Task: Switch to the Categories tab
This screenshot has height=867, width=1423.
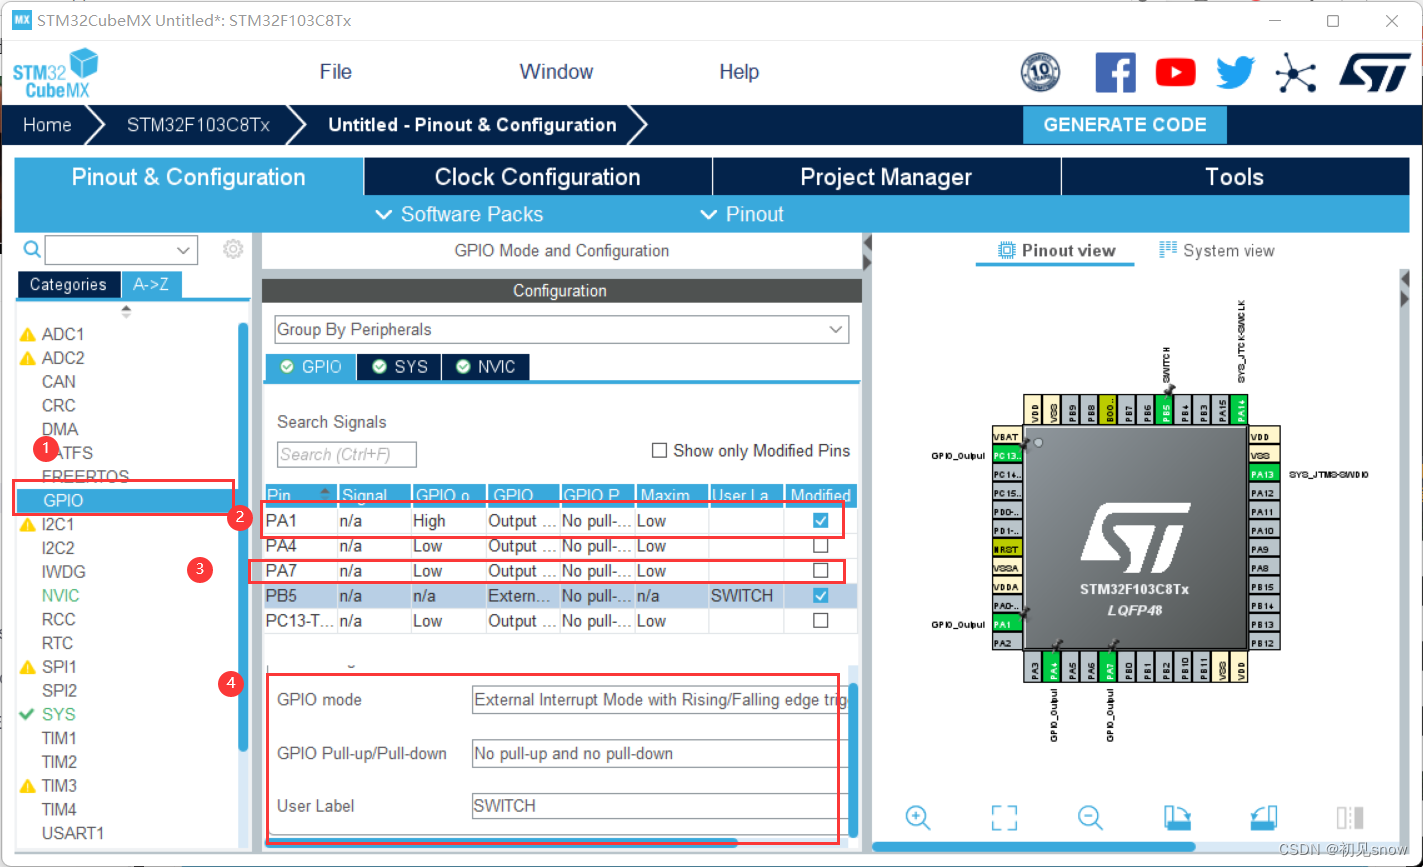Action: point(68,285)
